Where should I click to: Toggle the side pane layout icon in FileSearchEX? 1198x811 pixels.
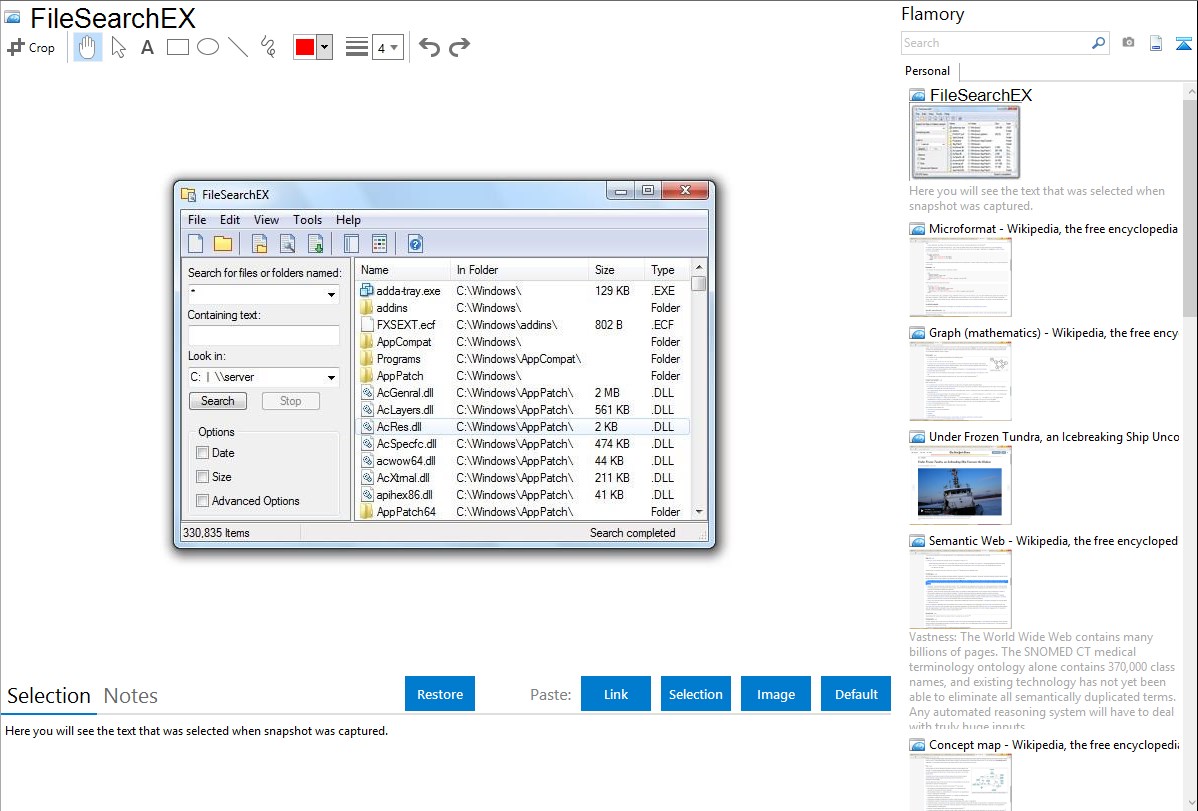coord(351,244)
